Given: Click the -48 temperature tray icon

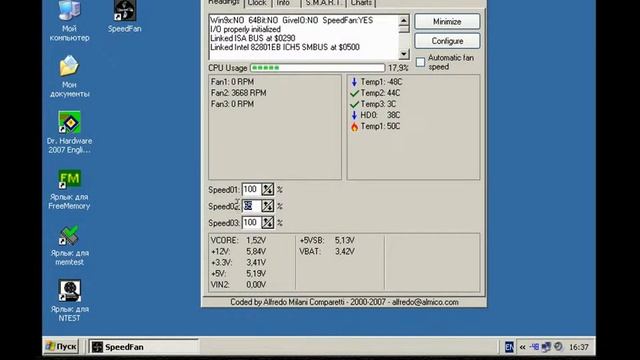Looking at the screenshot, I should tap(534, 347).
